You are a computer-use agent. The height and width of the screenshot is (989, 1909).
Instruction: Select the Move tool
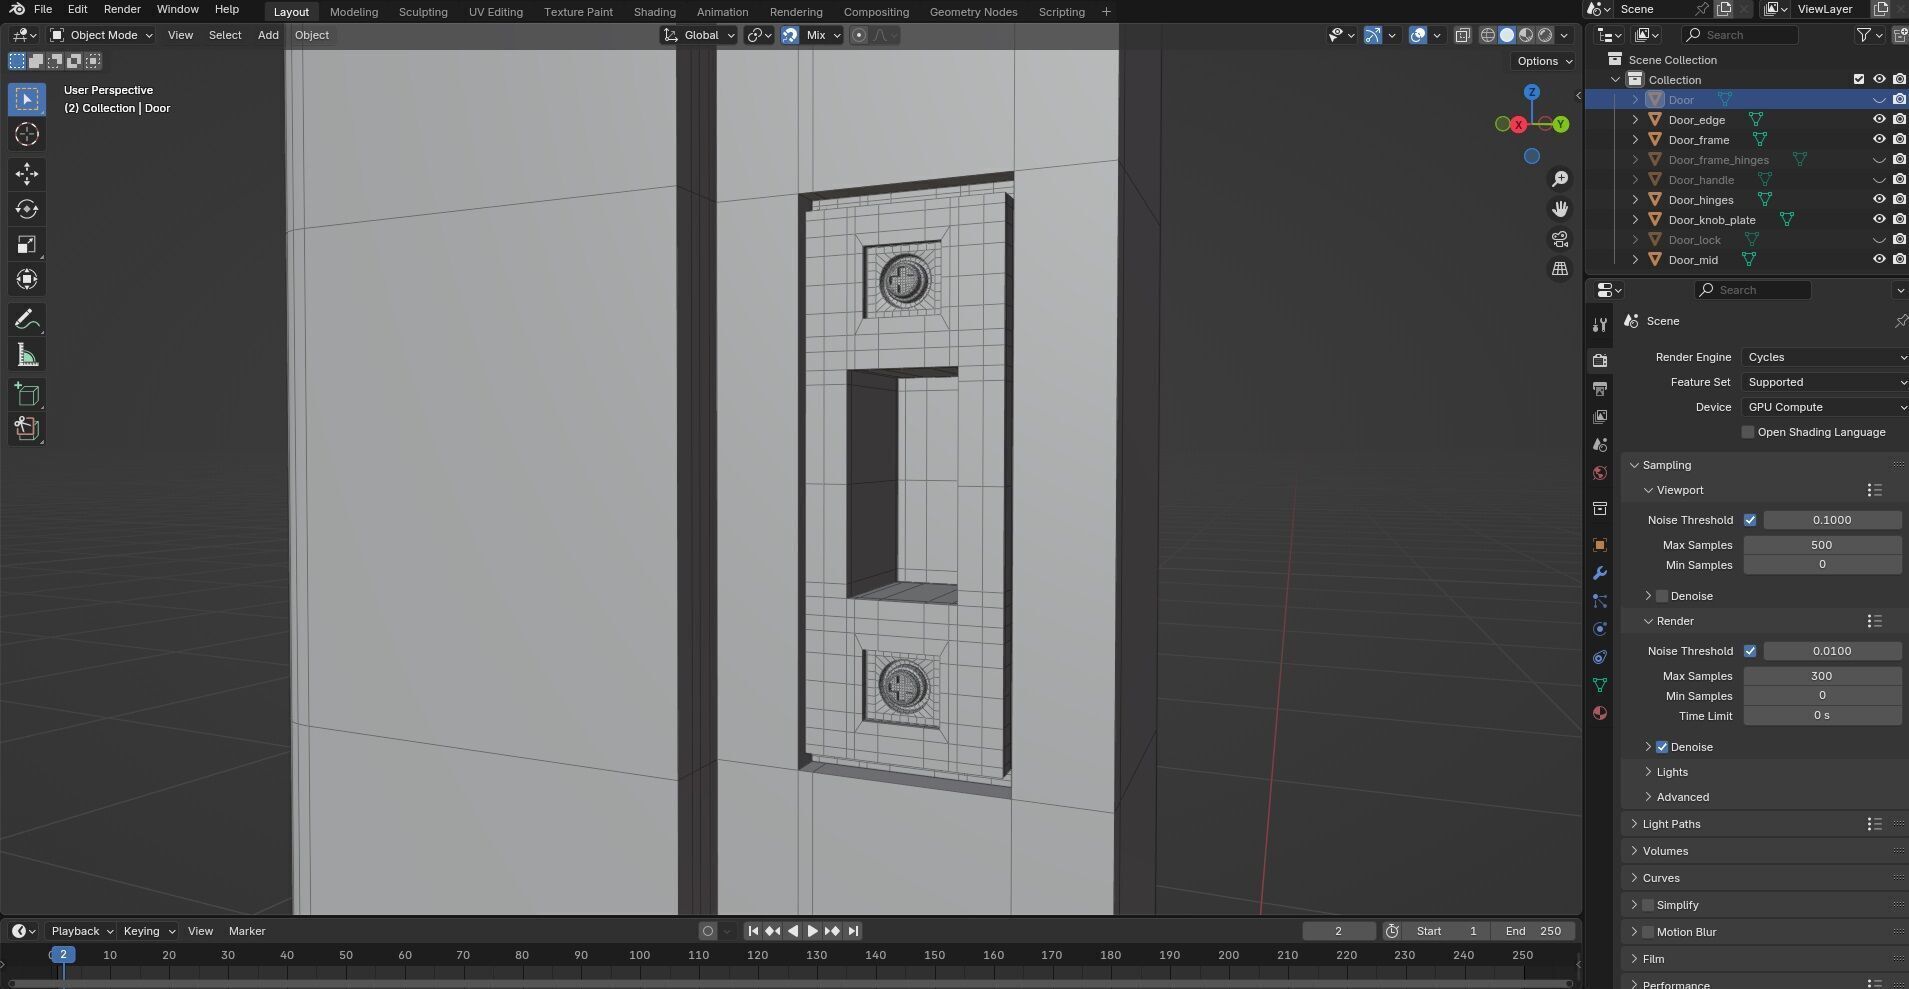point(27,174)
